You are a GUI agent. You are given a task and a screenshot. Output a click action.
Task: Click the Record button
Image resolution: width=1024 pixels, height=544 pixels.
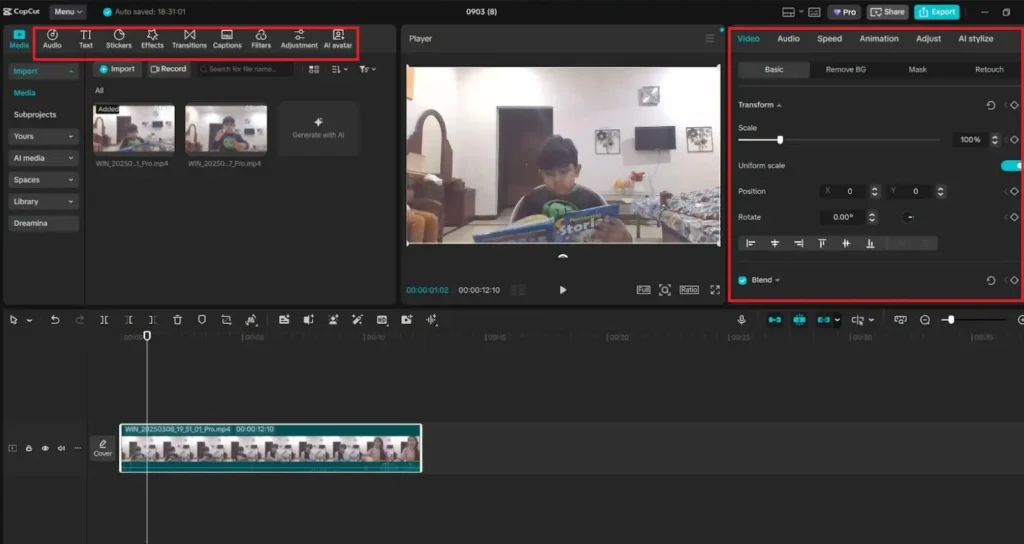[x=168, y=69]
